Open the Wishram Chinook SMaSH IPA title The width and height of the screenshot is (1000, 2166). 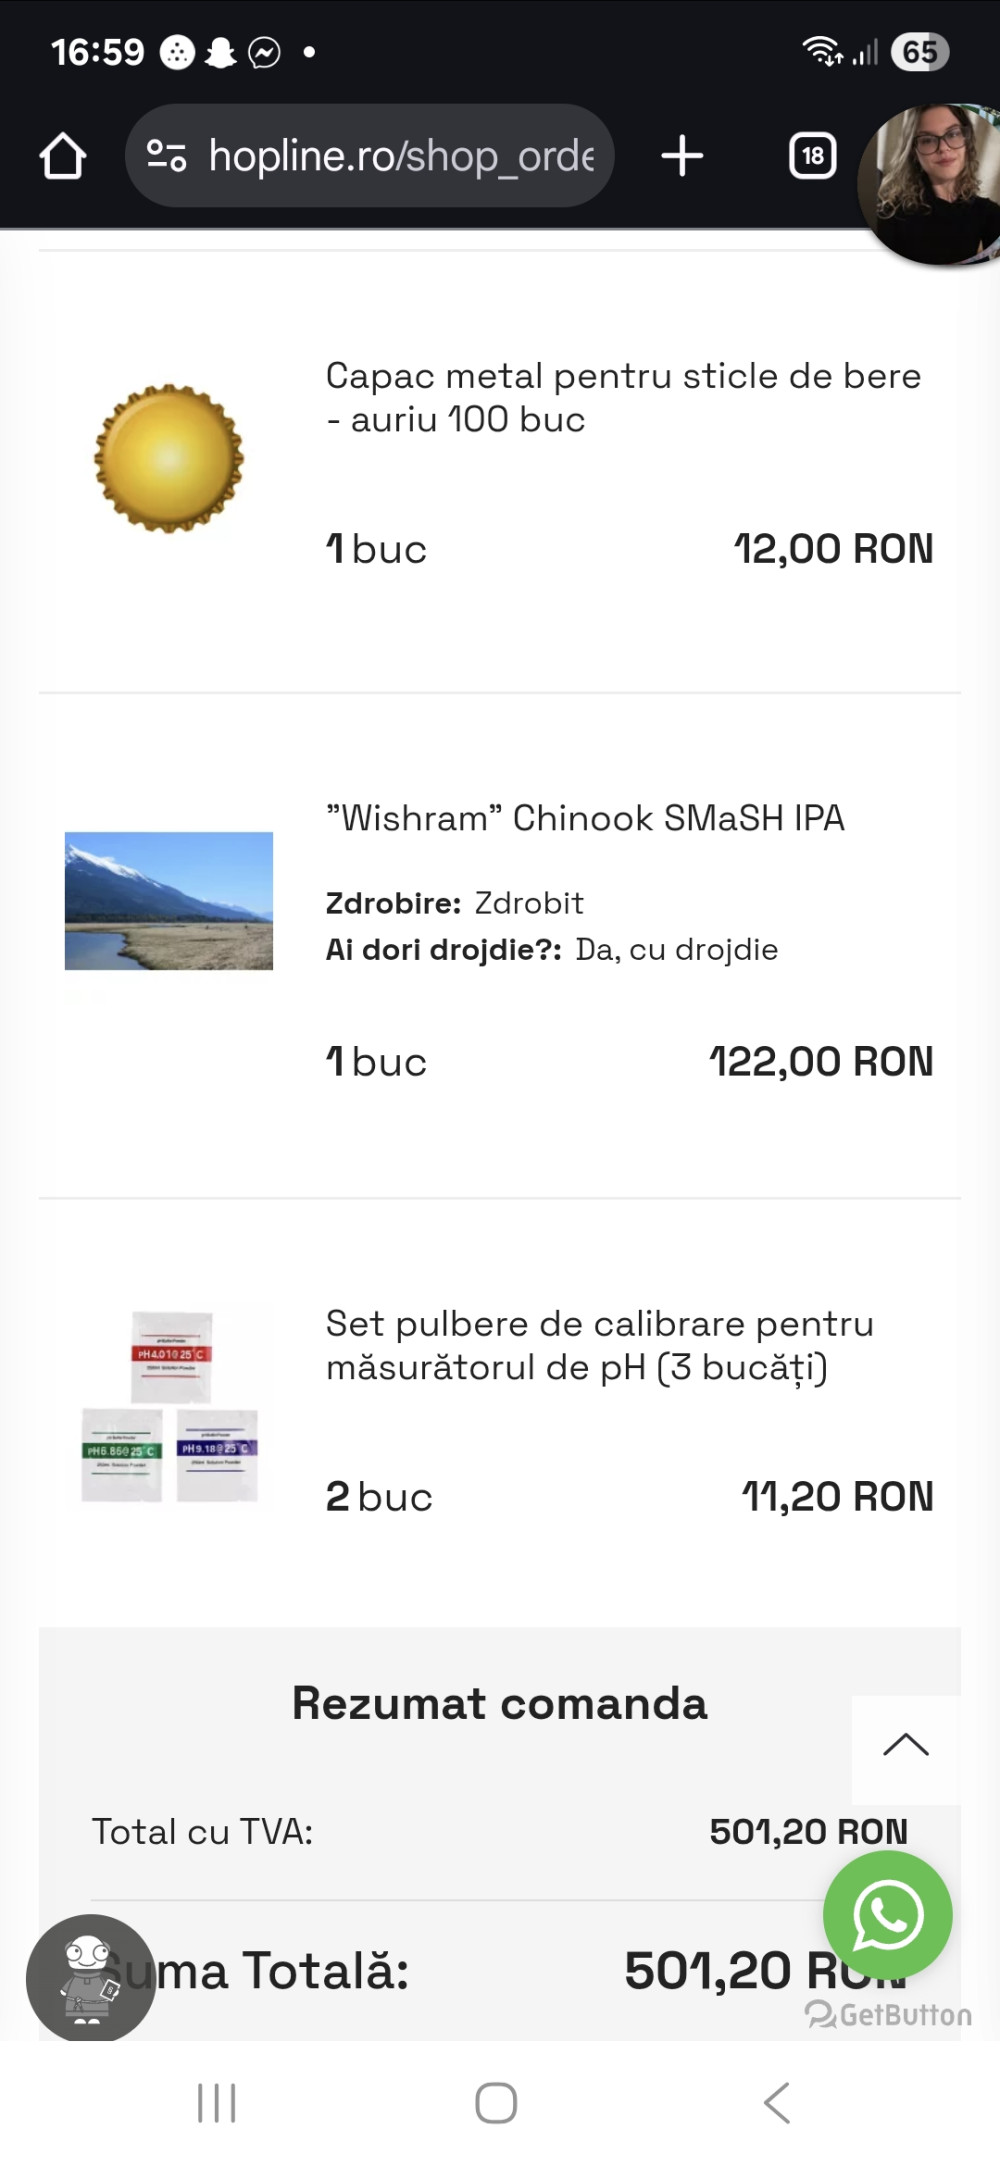pyautogui.click(x=585, y=818)
